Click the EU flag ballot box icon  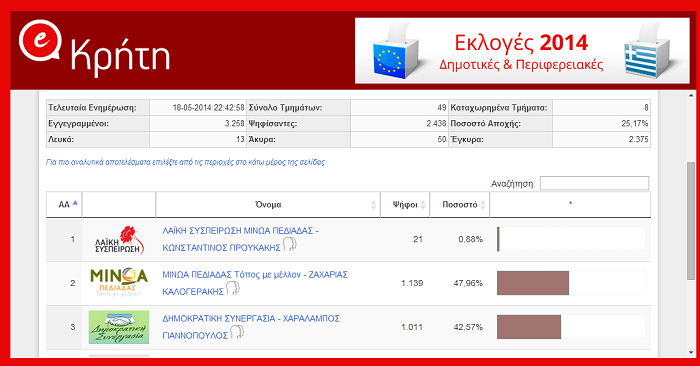pyautogui.click(x=396, y=51)
